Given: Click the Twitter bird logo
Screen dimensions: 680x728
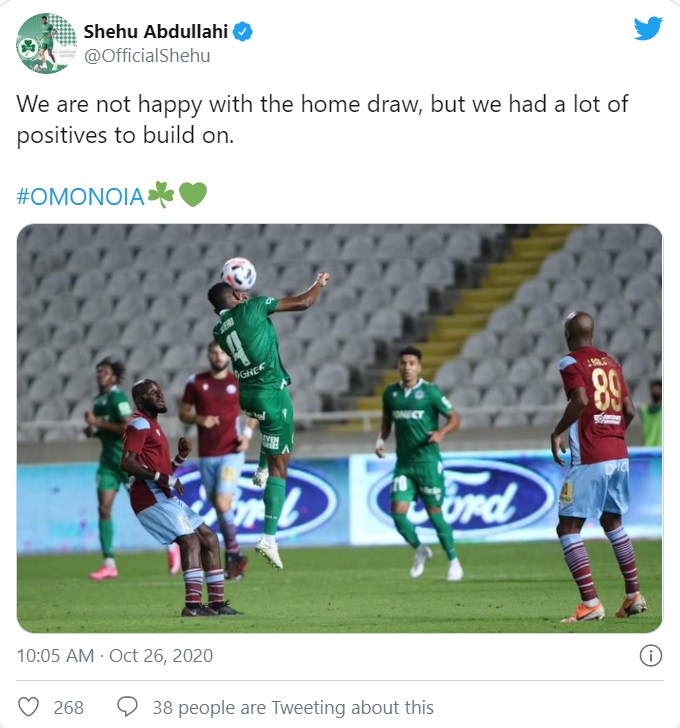Looking at the screenshot, I should coord(648,29).
